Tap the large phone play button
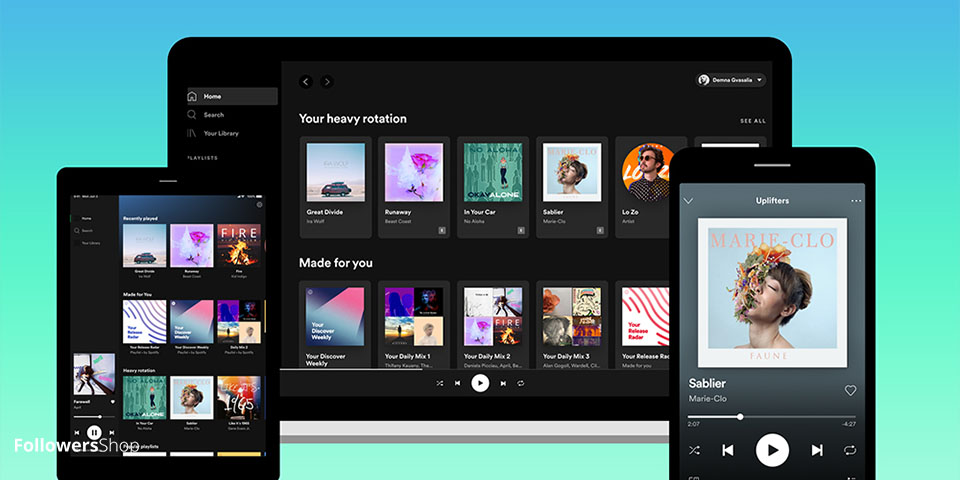 [772, 451]
